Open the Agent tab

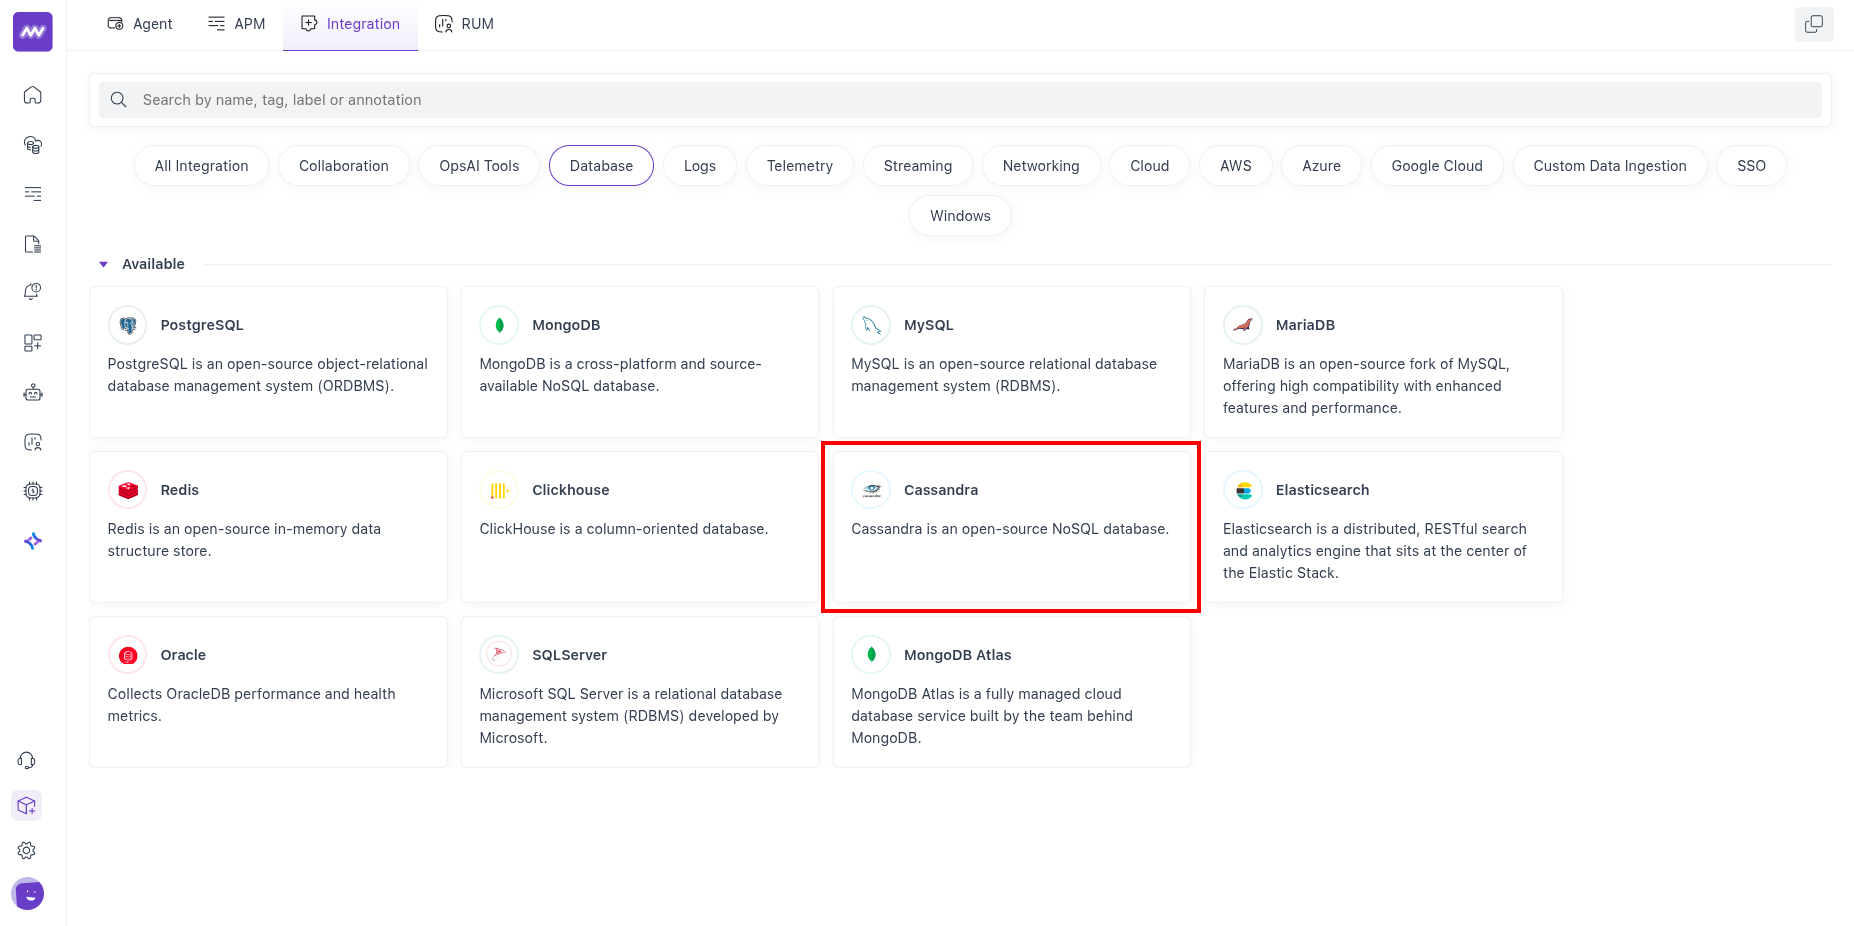(x=140, y=24)
